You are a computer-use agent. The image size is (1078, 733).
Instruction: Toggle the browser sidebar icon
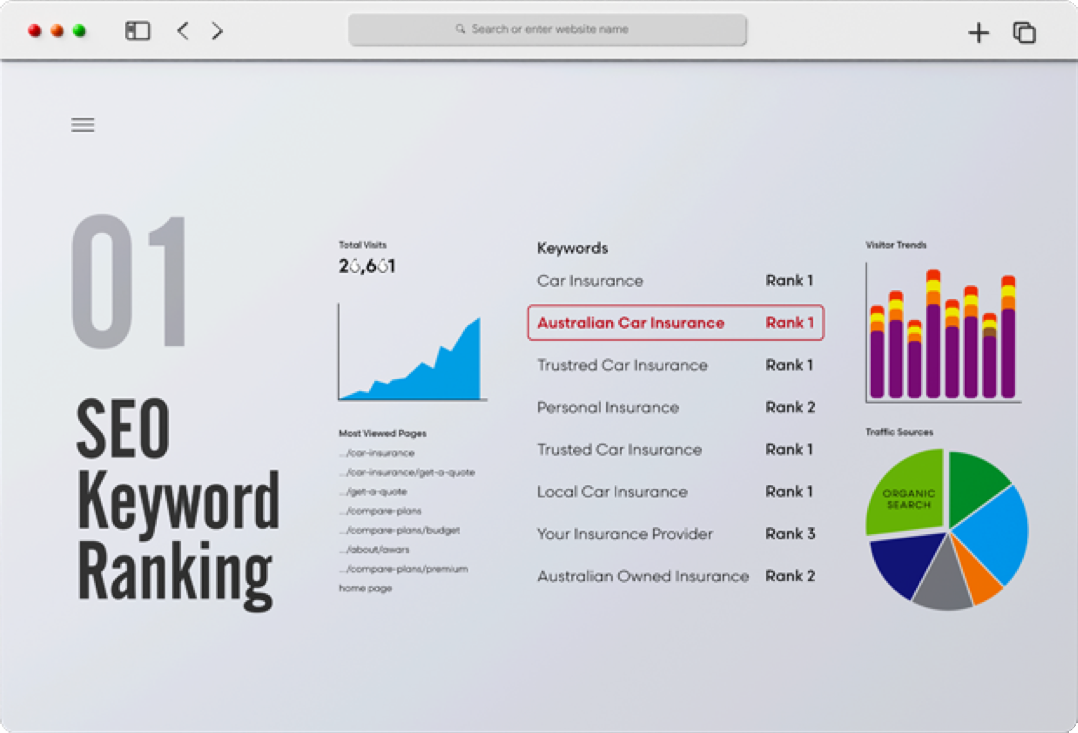(138, 31)
